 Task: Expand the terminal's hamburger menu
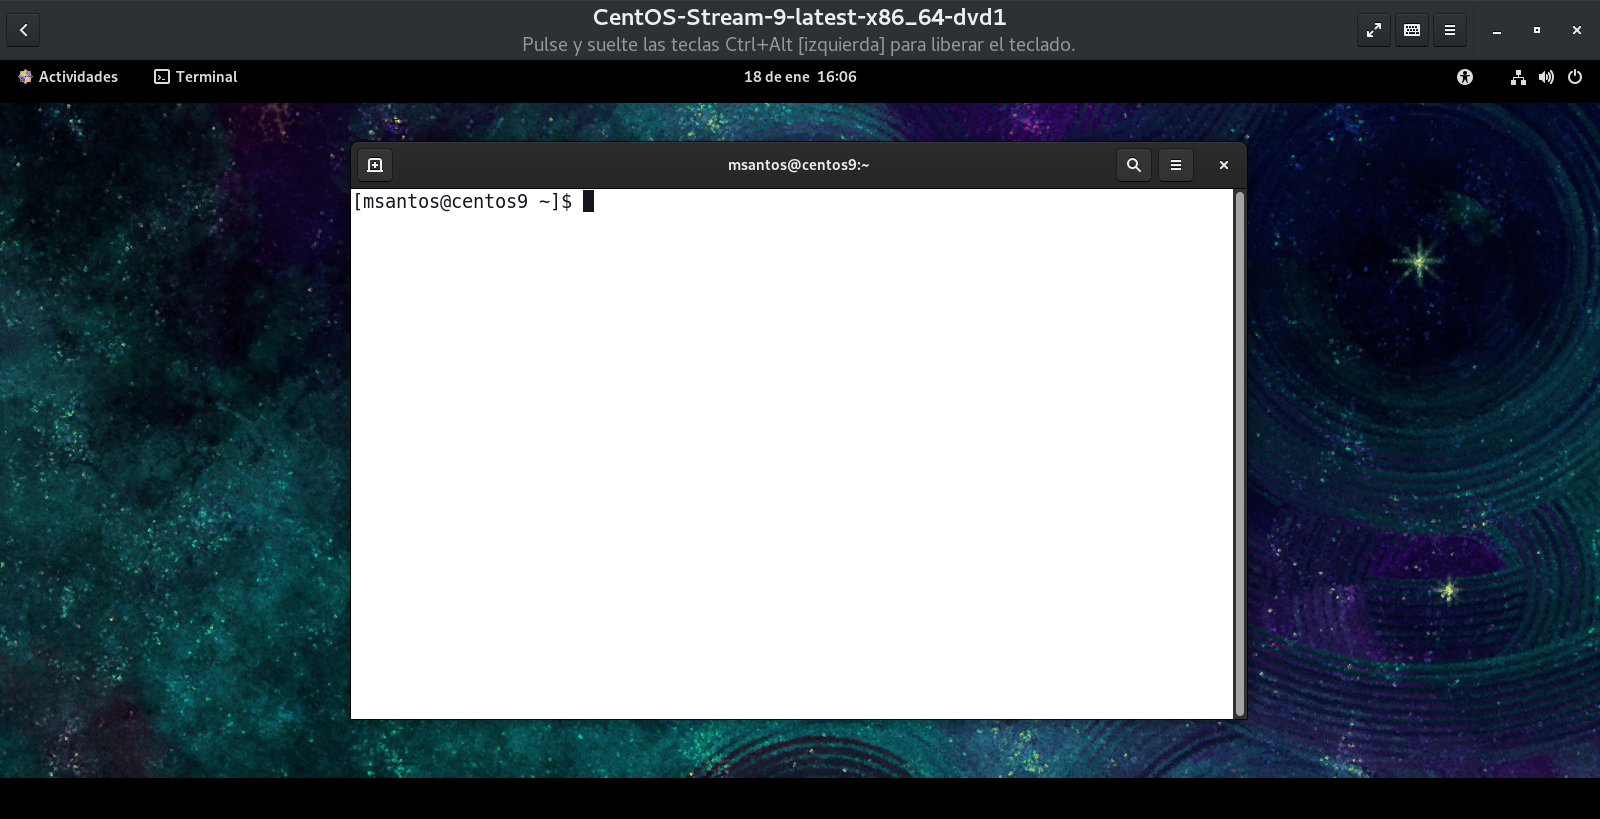tap(1176, 165)
